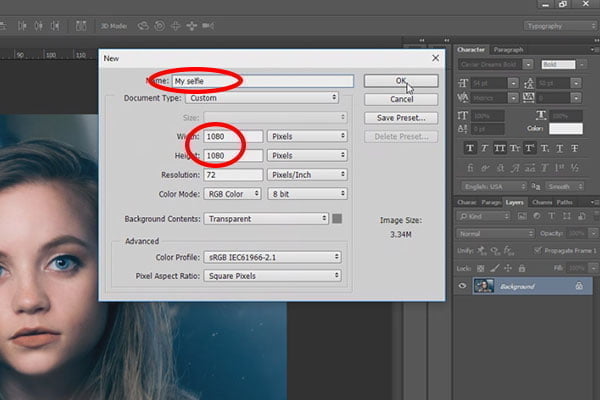Open the Typography workspace switcher dropdown

tap(560, 26)
